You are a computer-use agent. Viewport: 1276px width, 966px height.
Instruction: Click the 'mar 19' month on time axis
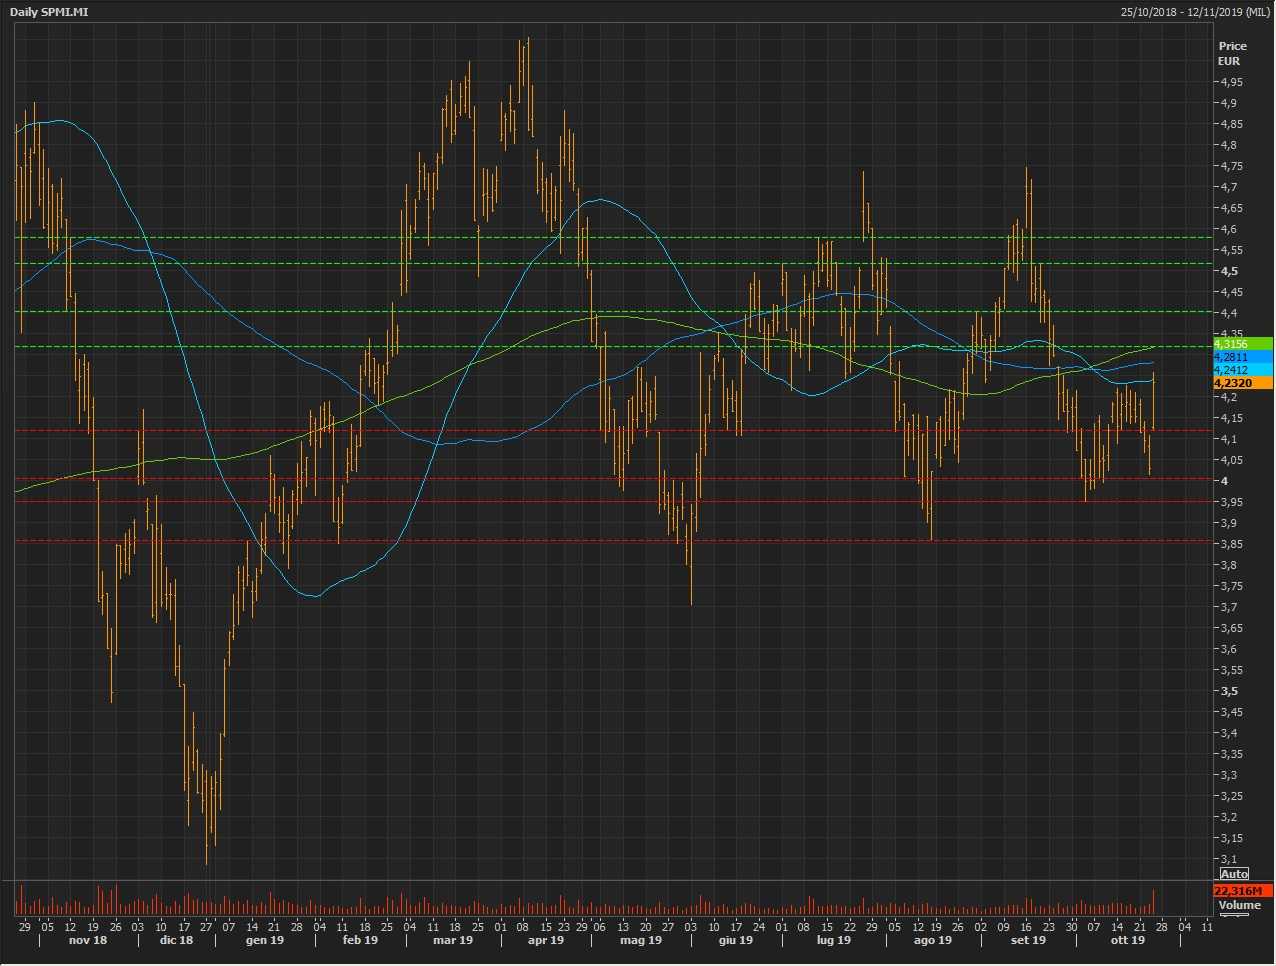pyautogui.click(x=453, y=940)
